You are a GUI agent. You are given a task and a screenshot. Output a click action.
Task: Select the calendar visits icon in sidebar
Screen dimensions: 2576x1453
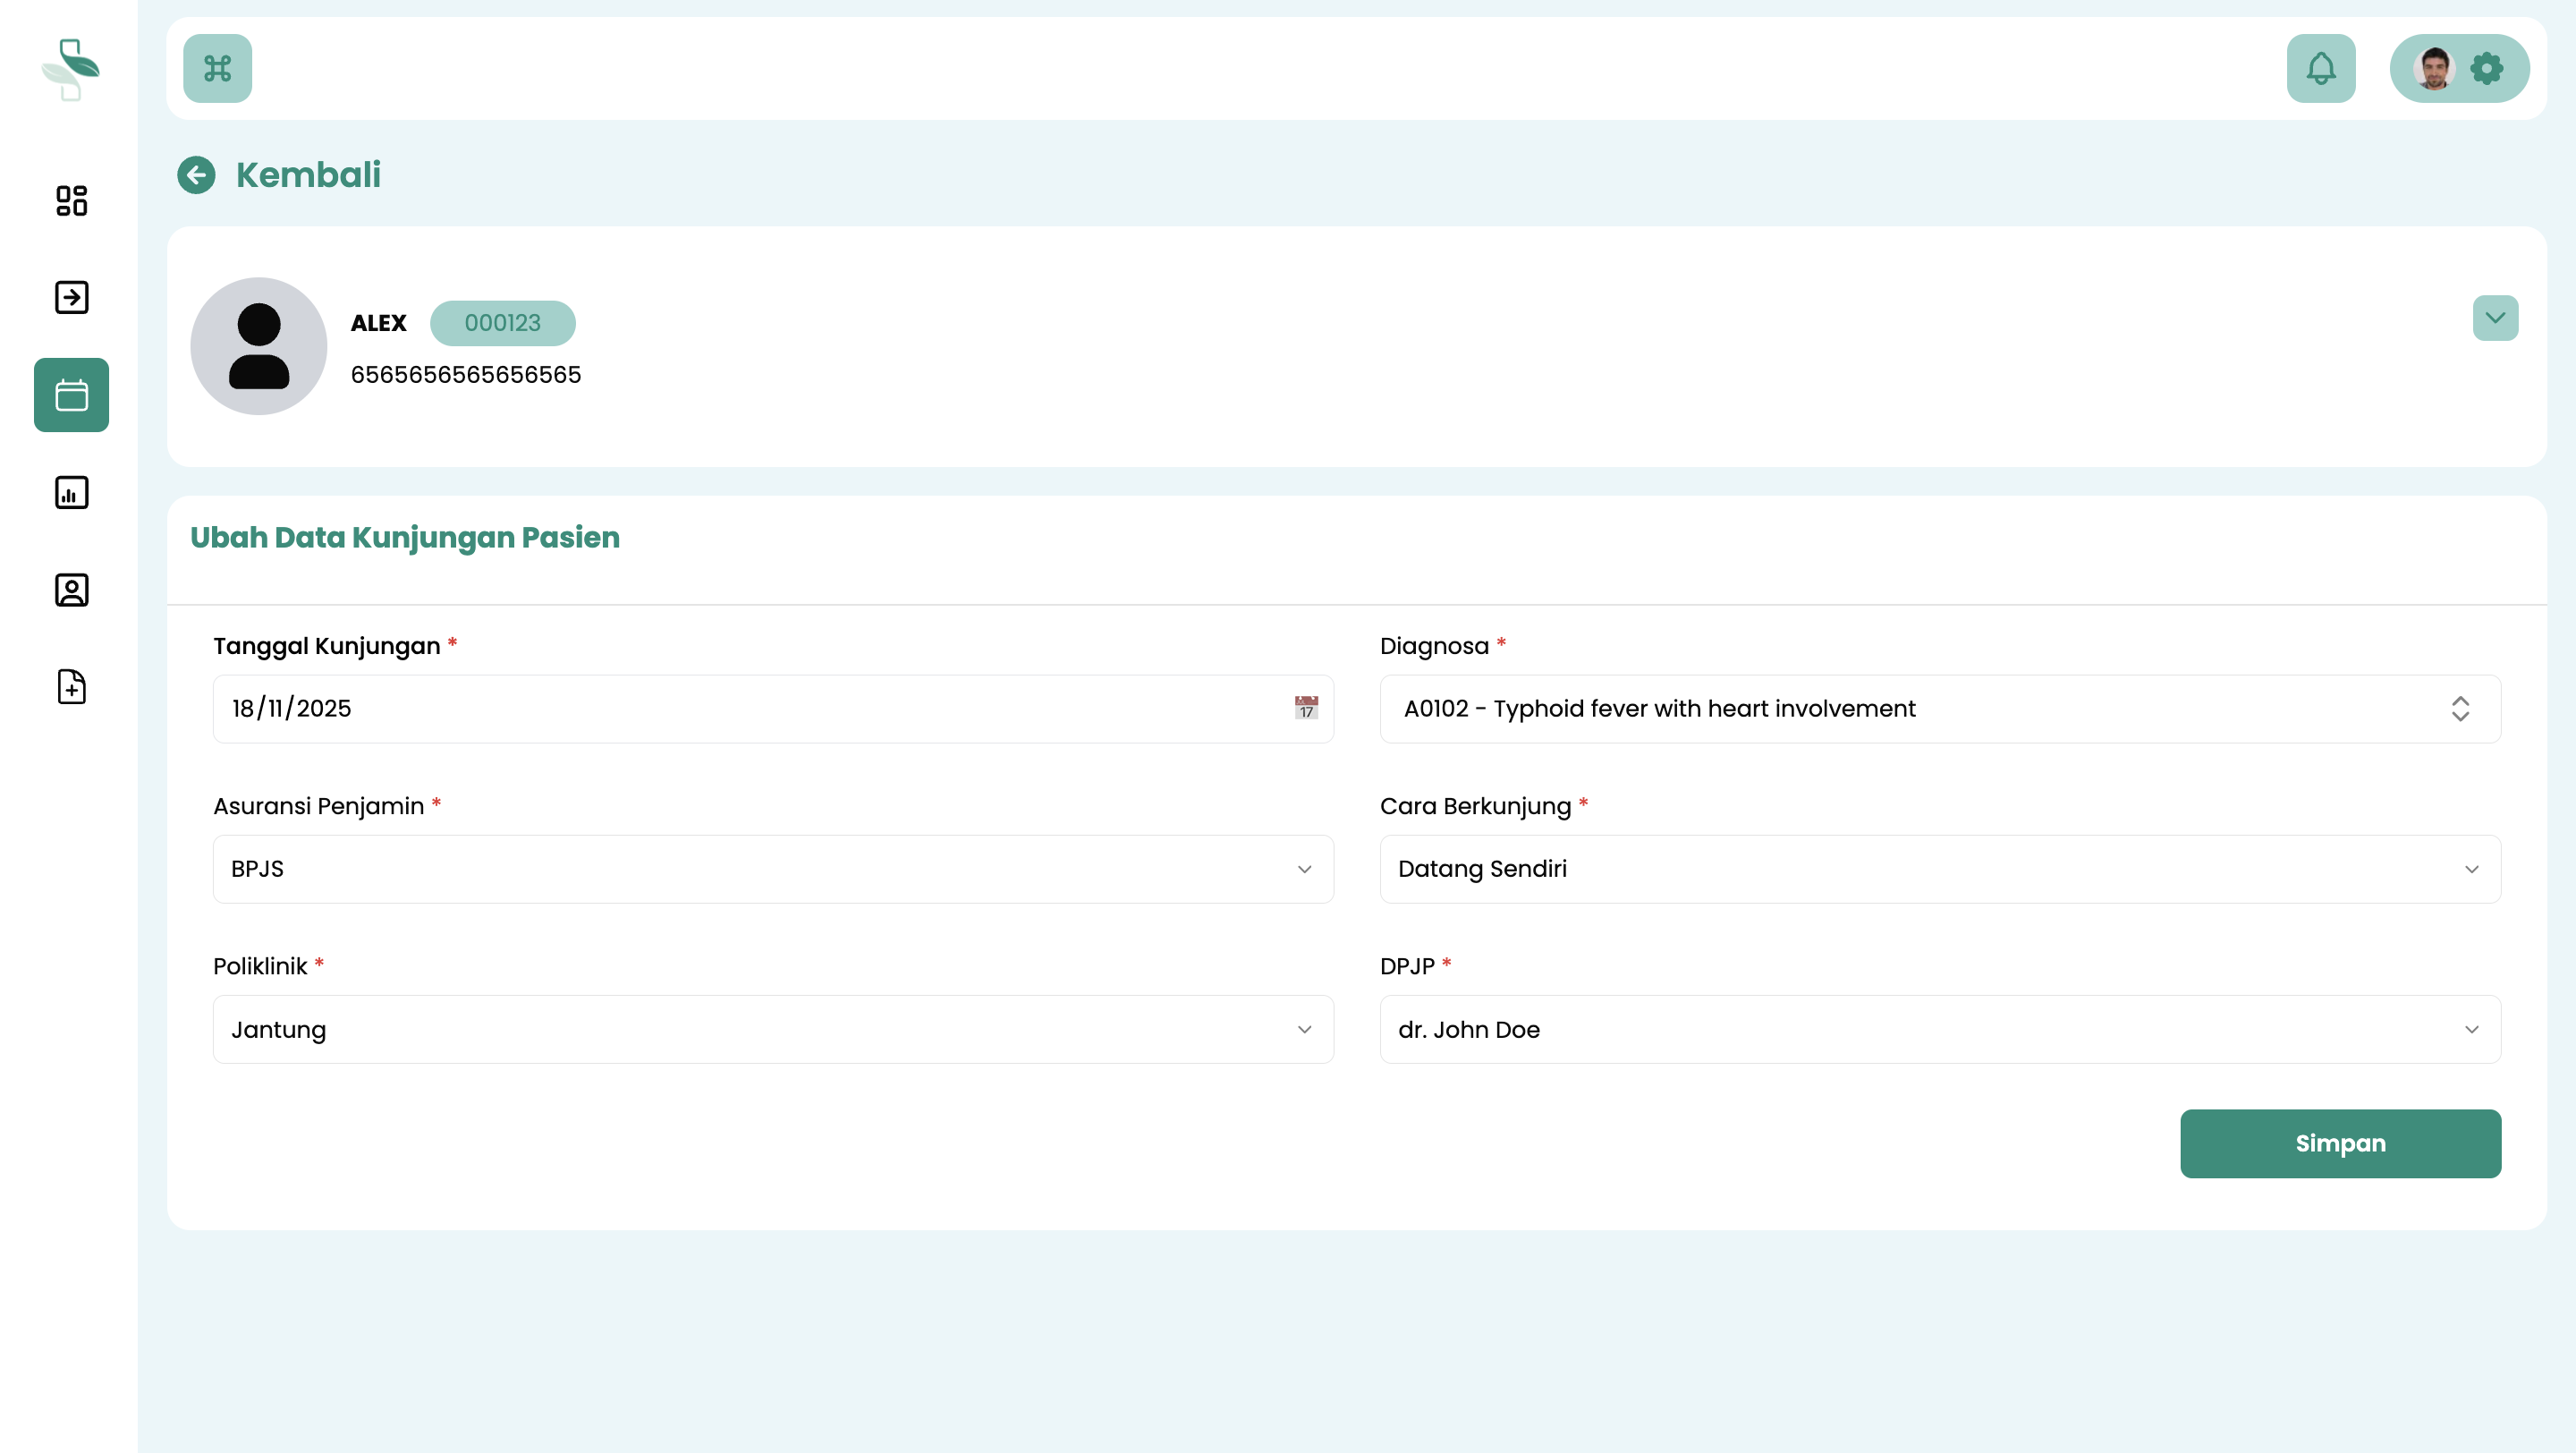click(x=71, y=395)
